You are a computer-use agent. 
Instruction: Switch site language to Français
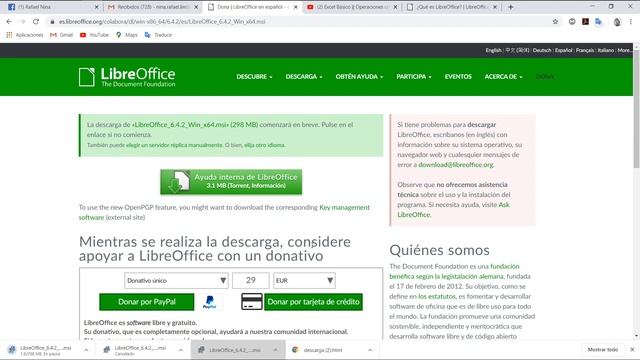tap(584, 50)
